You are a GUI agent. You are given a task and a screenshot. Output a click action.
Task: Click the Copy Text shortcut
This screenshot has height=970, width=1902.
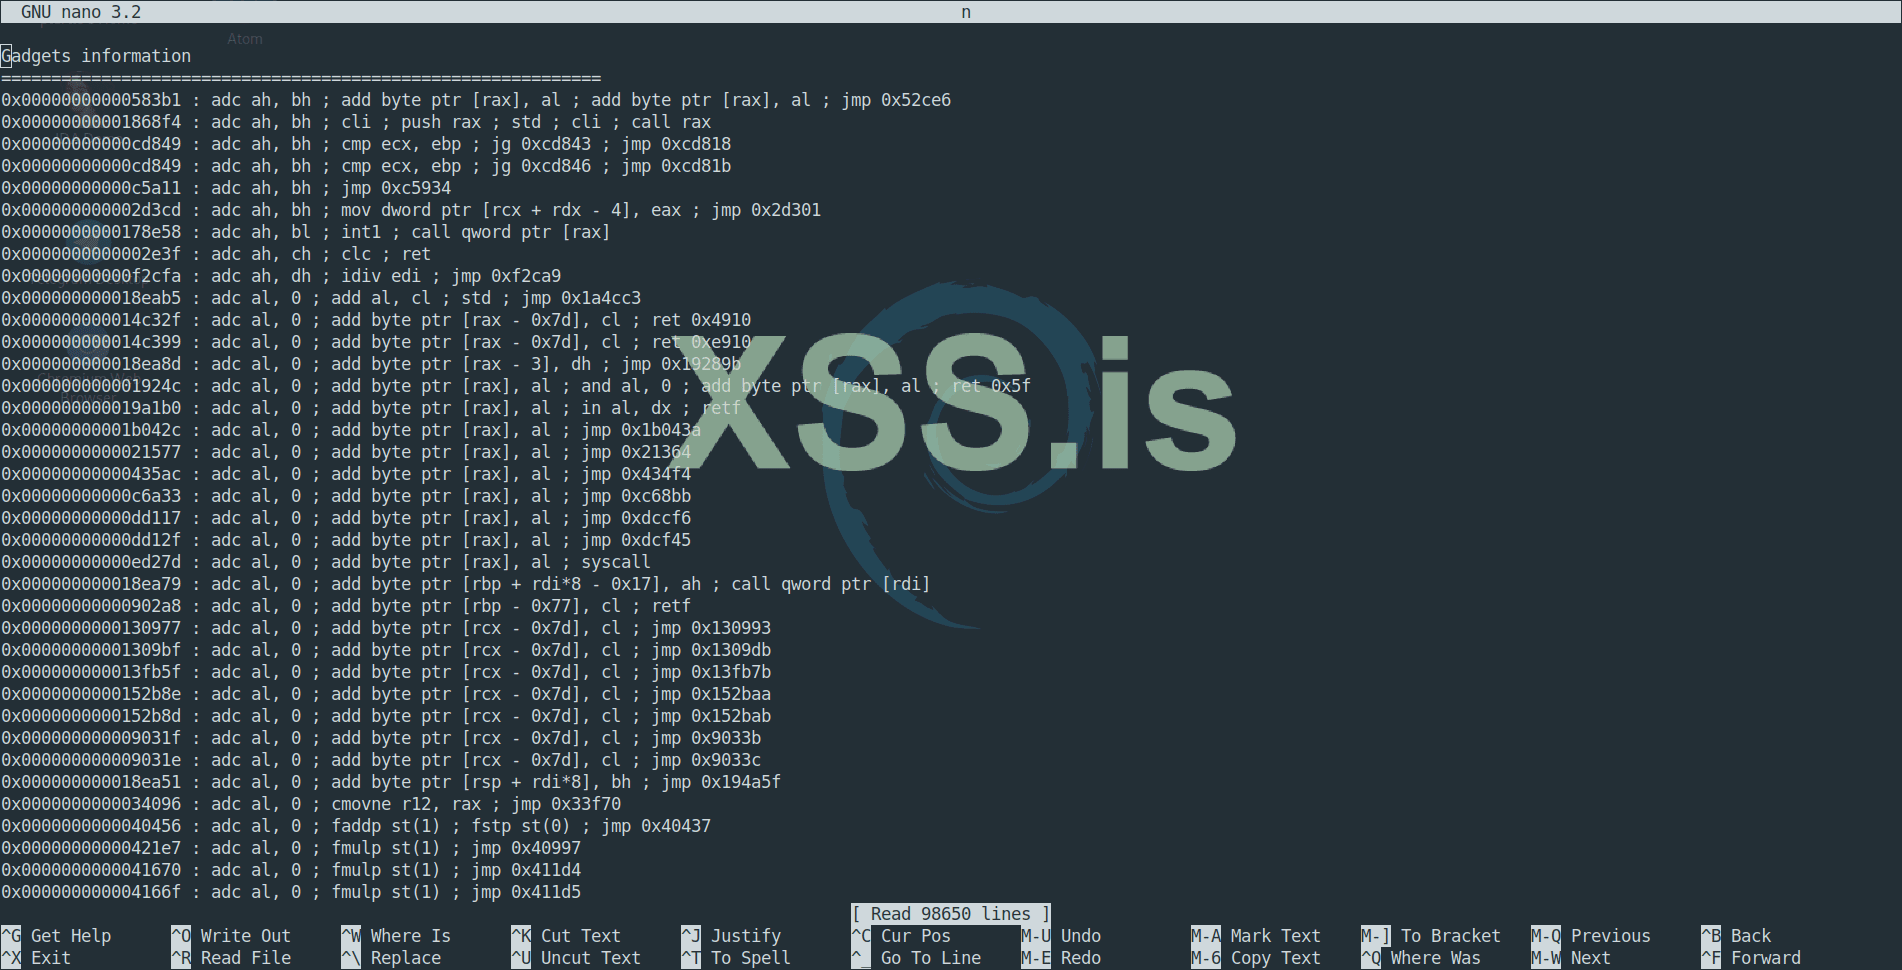(x=1256, y=958)
